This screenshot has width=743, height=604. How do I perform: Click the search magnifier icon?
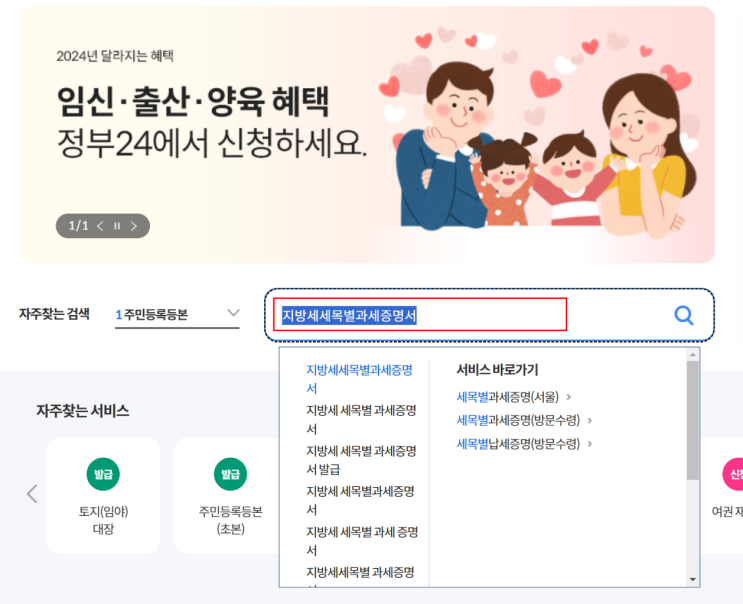point(684,316)
